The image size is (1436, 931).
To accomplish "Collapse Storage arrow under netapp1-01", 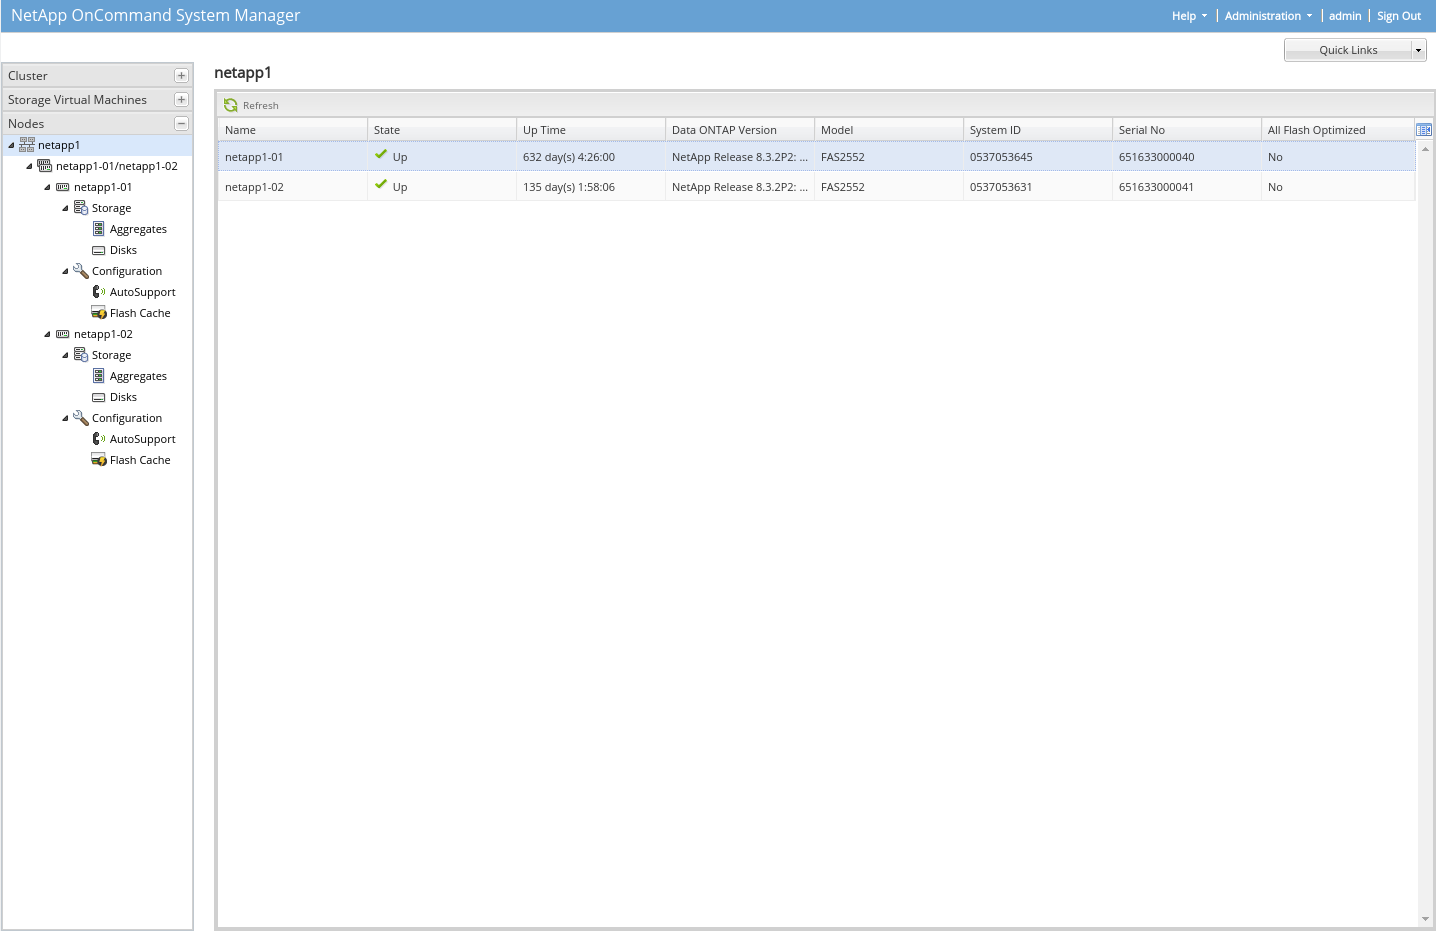I will point(65,209).
